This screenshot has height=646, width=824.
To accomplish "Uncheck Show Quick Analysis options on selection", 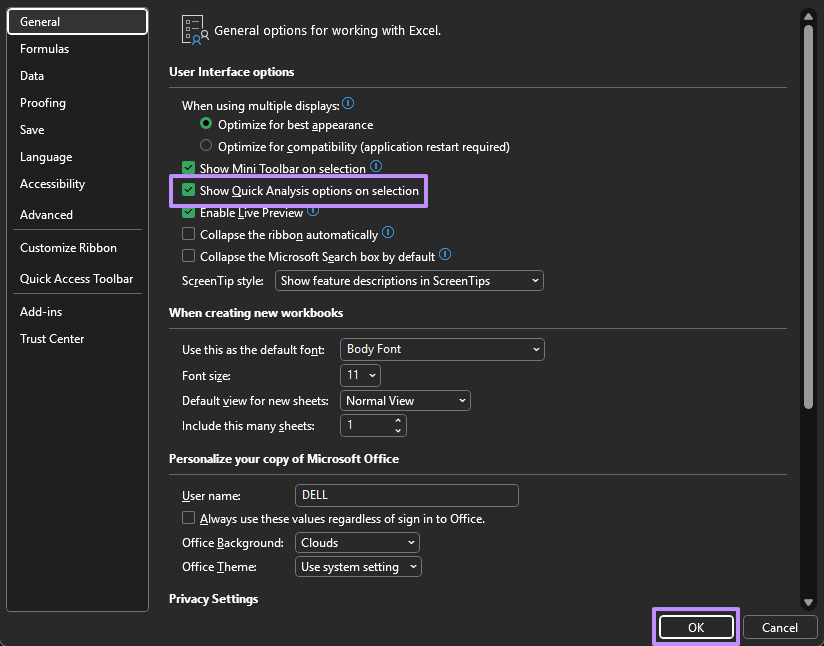I will point(188,190).
